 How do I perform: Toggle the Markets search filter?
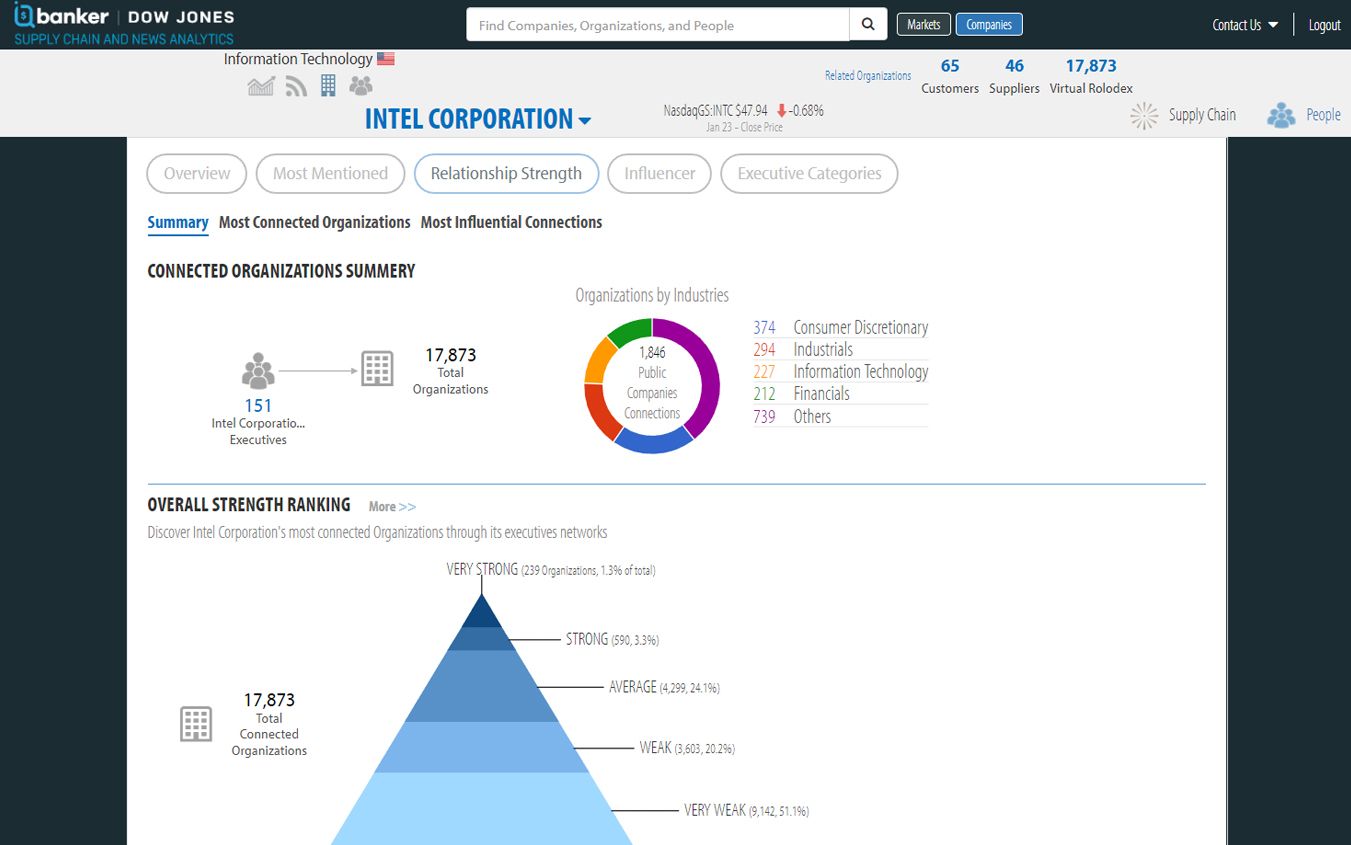[x=923, y=25]
